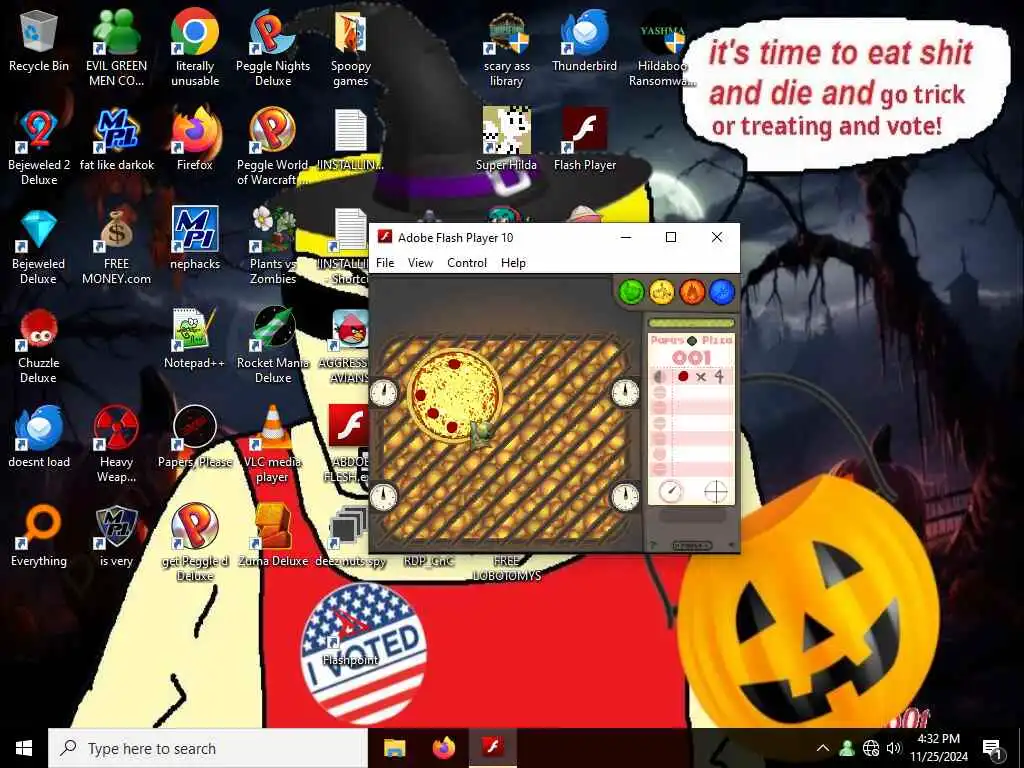Switch to the yellow Topping Station
Viewport: 1024px width, 768px height.
click(x=662, y=292)
